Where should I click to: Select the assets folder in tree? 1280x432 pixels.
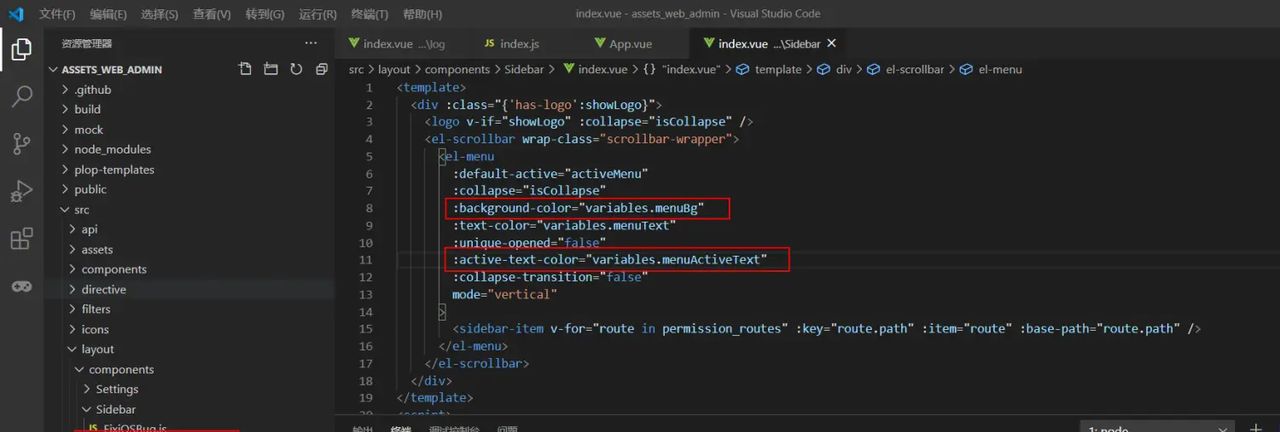(x=97, y=250)
